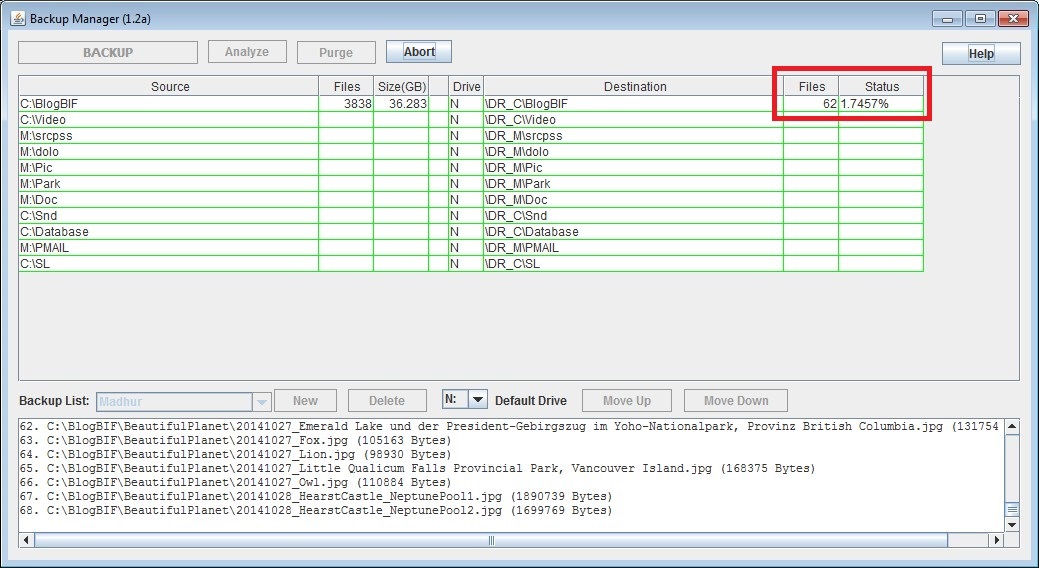Click the Source column header
This screenshot has width=1039, height=568.
pos(170,87)
